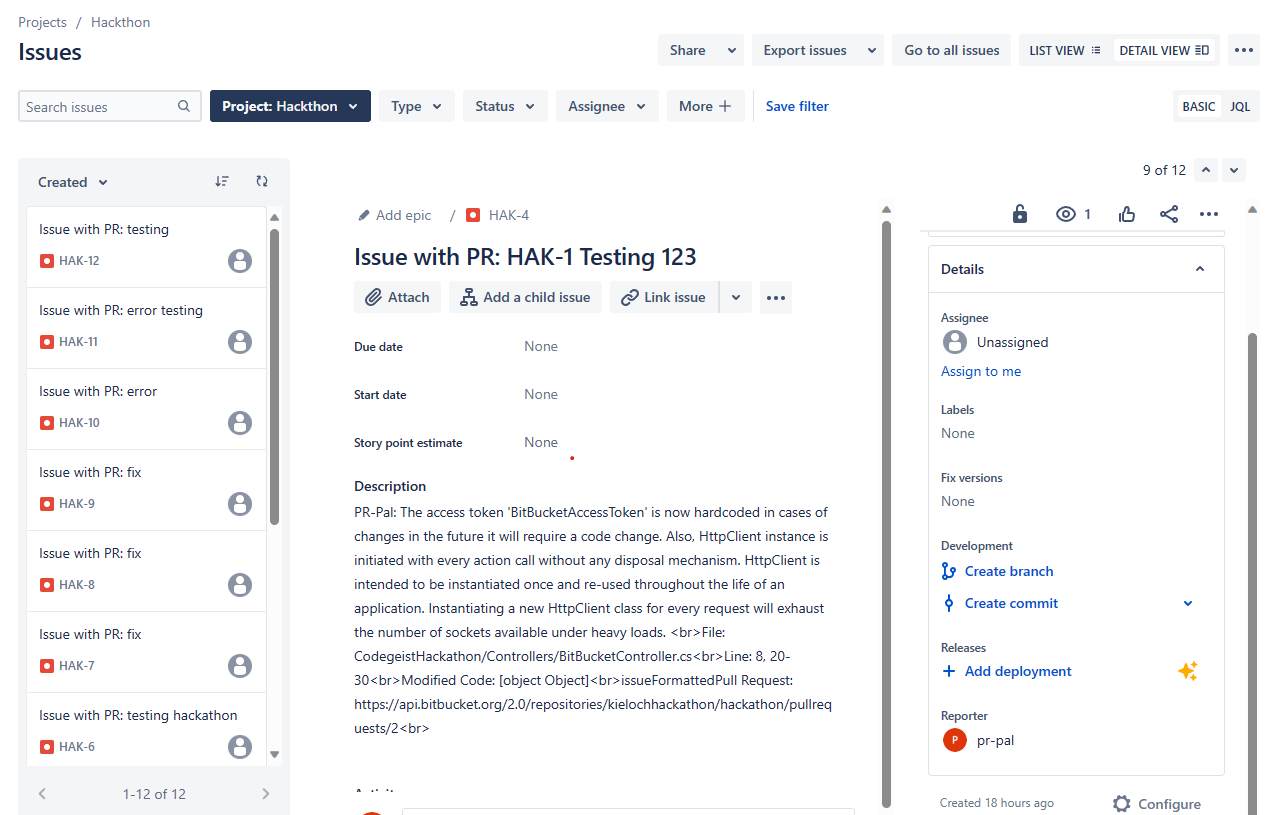Click the Story point estimate None value
1282x815 pixels.
541,442
